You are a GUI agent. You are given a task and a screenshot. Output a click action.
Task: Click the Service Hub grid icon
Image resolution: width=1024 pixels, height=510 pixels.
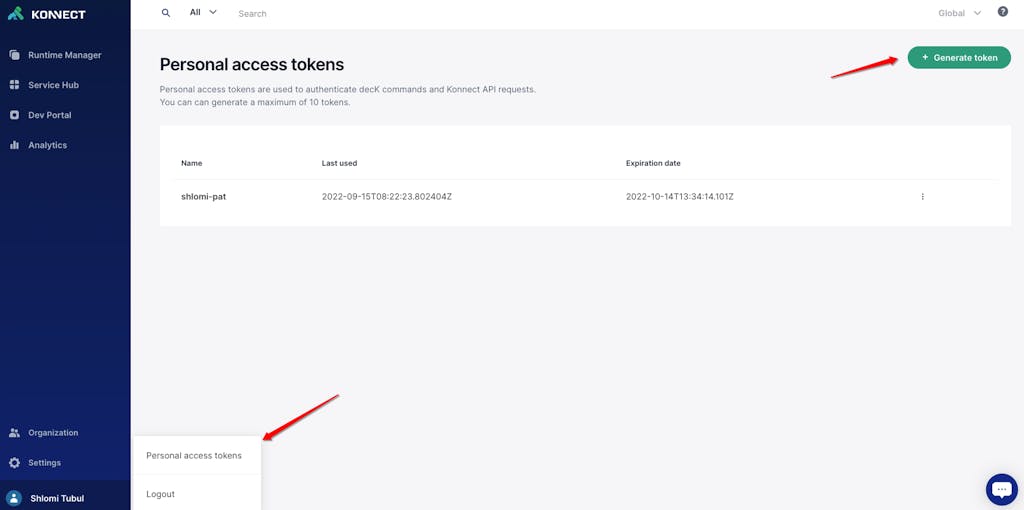[x=15, y=85]
